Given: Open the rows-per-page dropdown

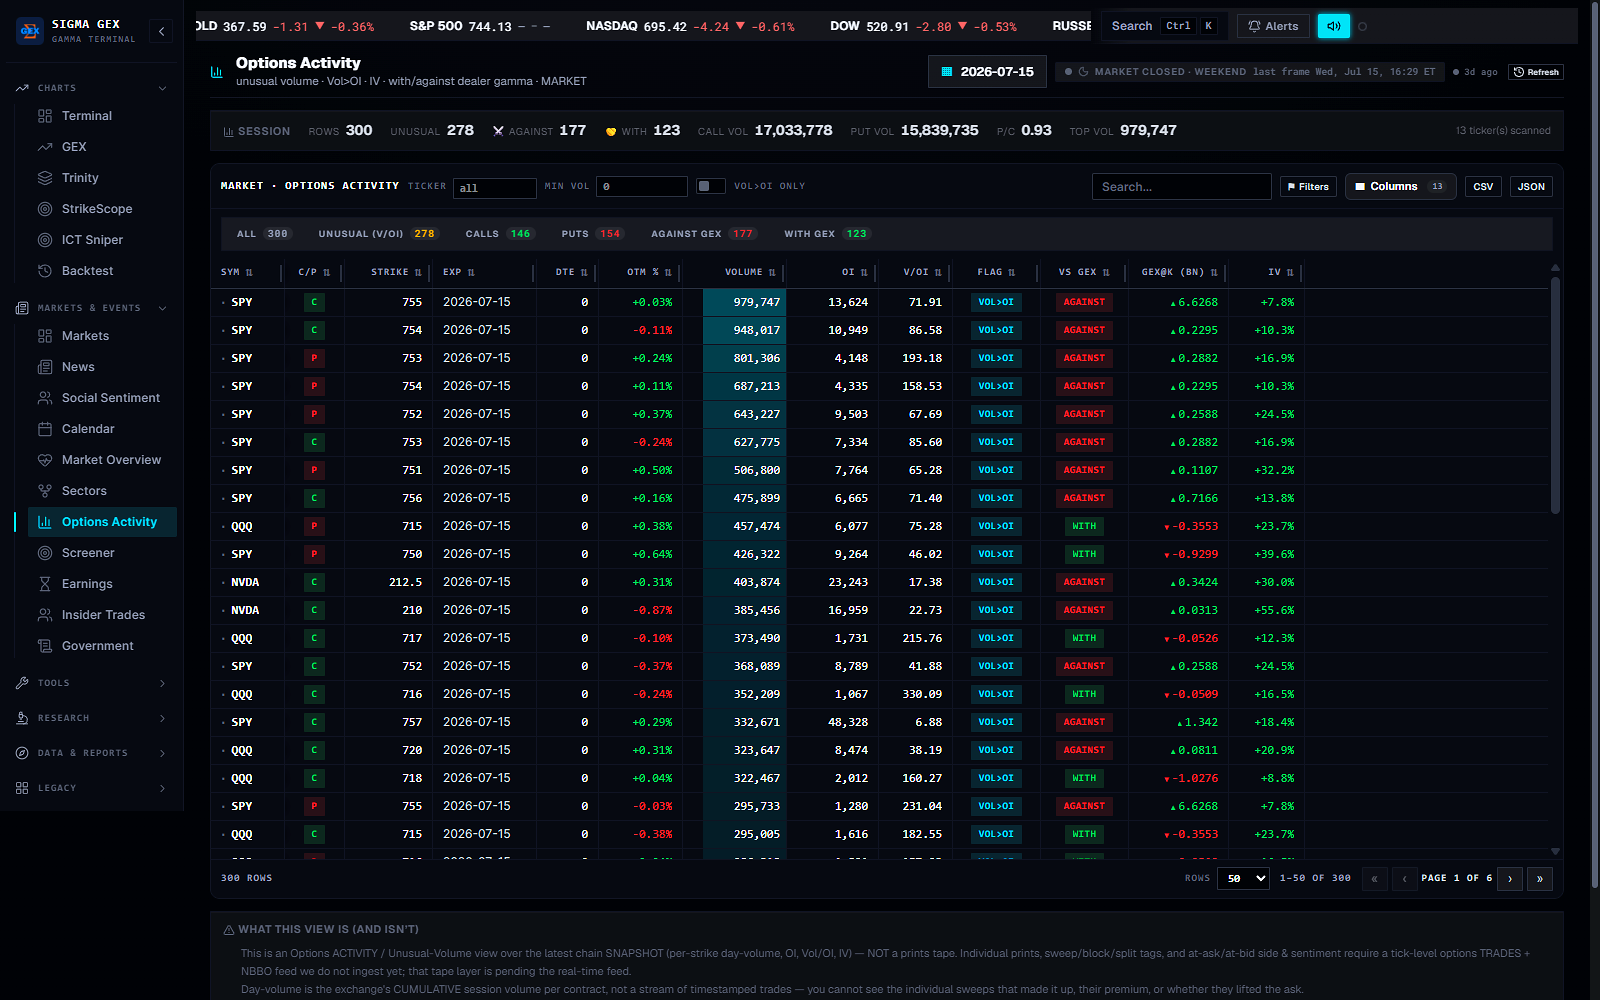Looking at the screenshot, I should (x=1244, y=878).
